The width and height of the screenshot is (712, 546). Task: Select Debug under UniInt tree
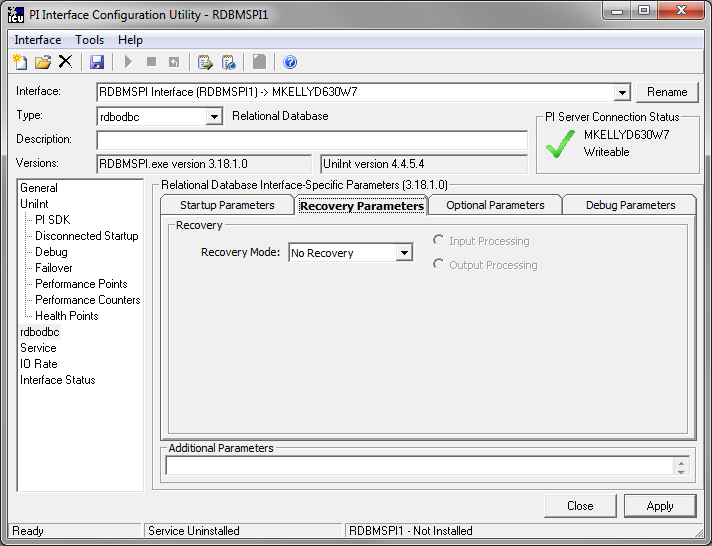tap(51, 252)
